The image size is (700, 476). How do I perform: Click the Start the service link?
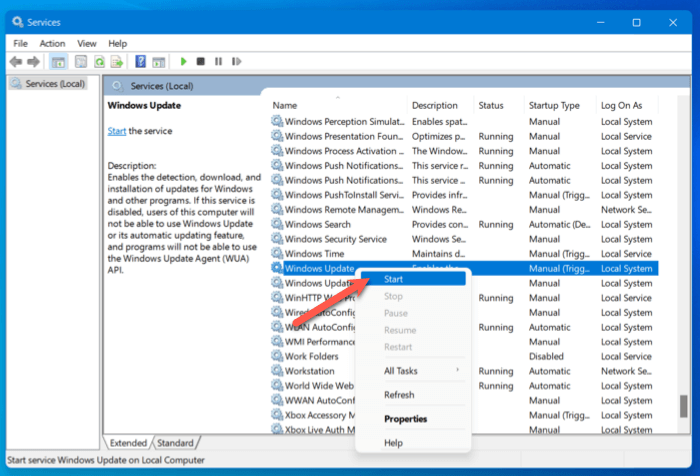[x=117, y=131]
